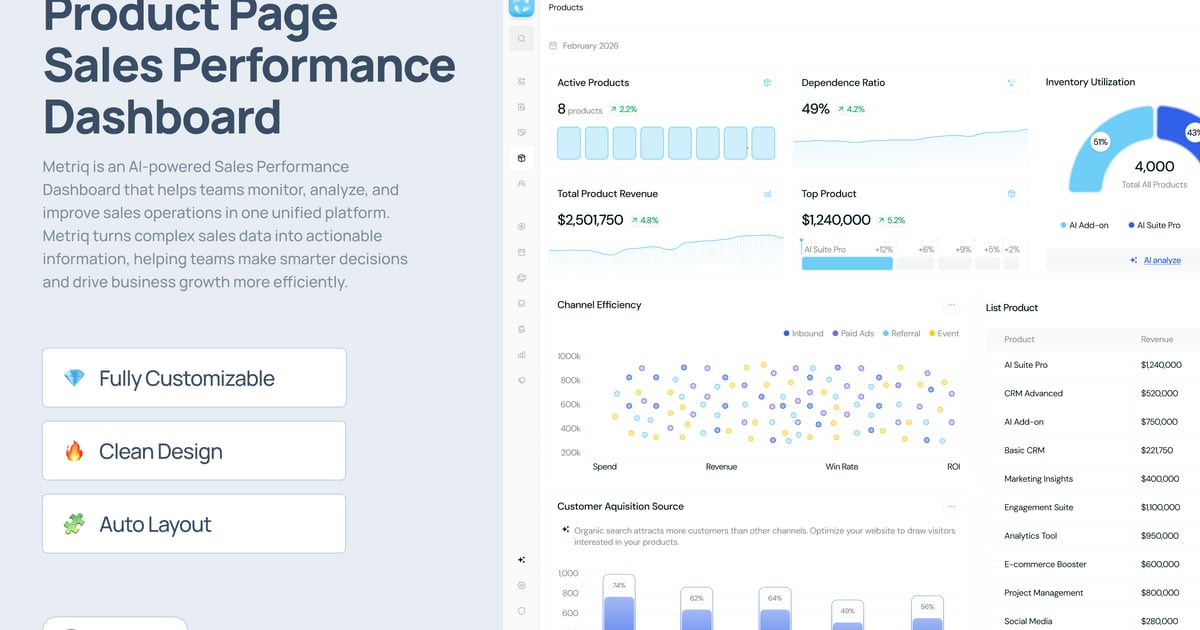
Task: Click the Products breadcrumb title
Action: 566,8
